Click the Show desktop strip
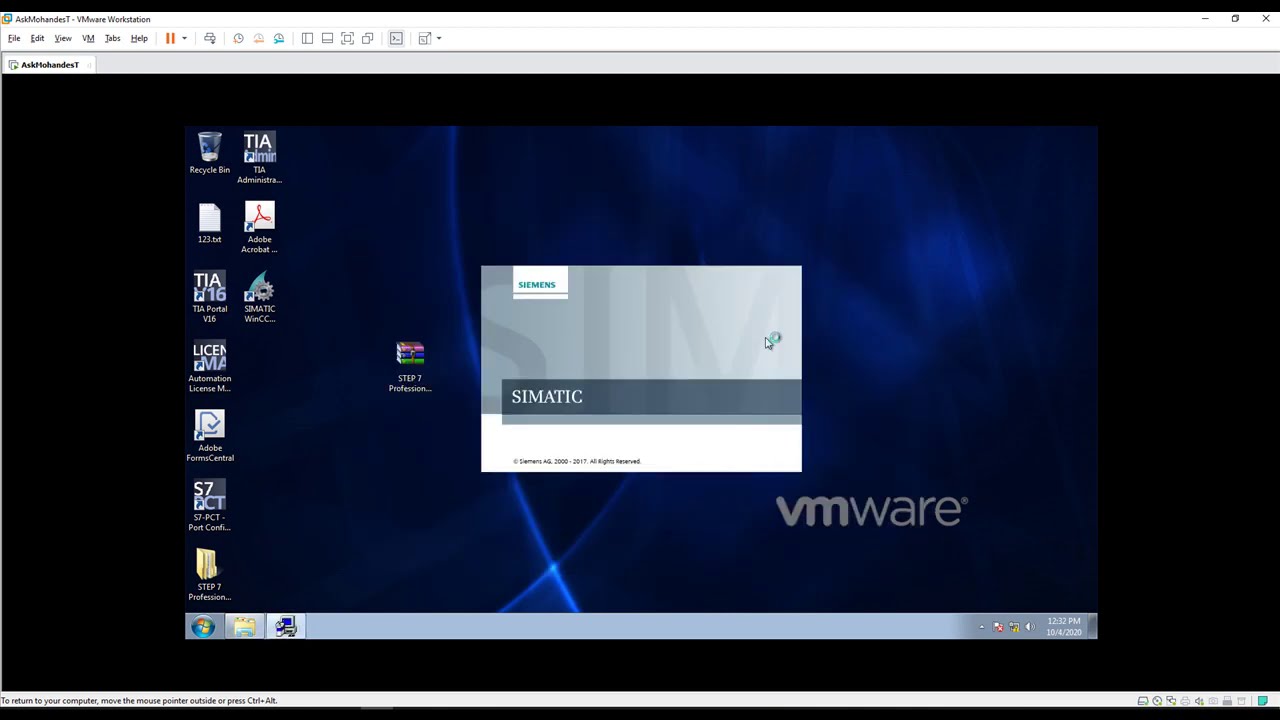 click(1093, 627)
